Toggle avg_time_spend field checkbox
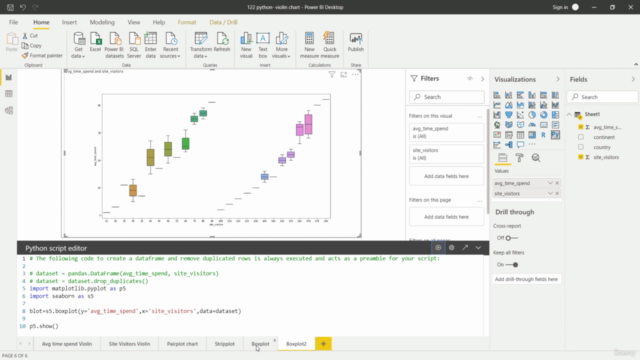The width and height of the screenshot is (640, 360). click(x=580, y=127)
